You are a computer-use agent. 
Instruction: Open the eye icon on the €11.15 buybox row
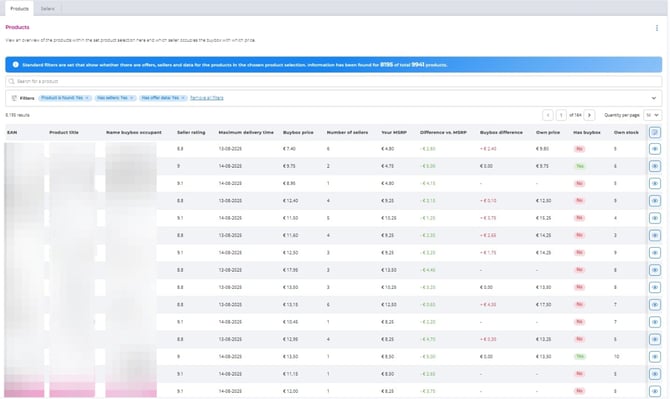654,374
